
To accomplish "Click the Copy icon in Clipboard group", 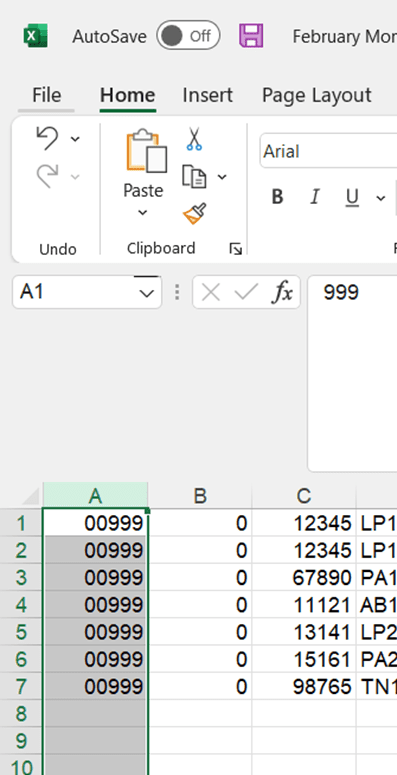I will pos(194,176).
